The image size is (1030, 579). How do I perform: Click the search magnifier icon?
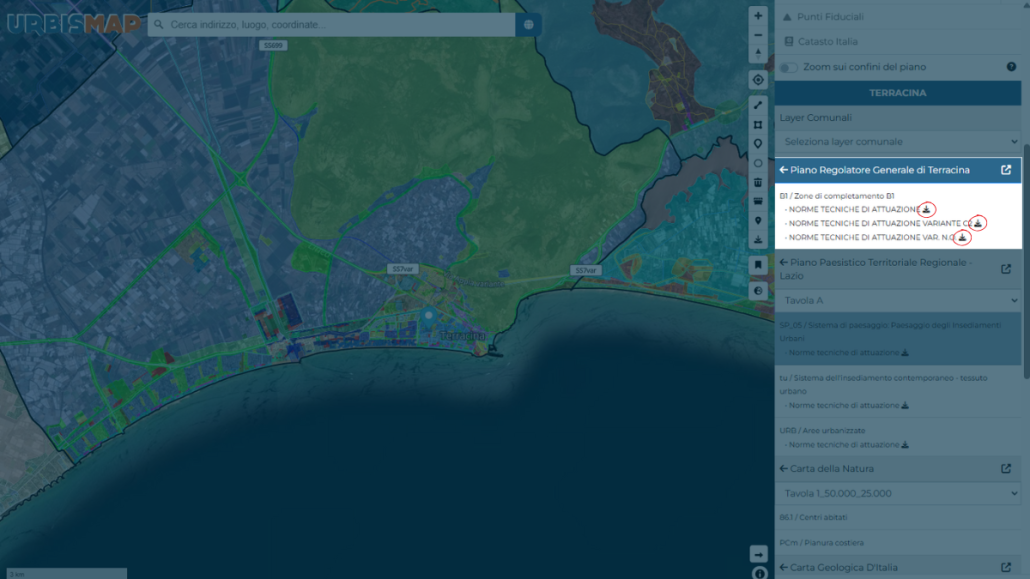pos(158,25)
